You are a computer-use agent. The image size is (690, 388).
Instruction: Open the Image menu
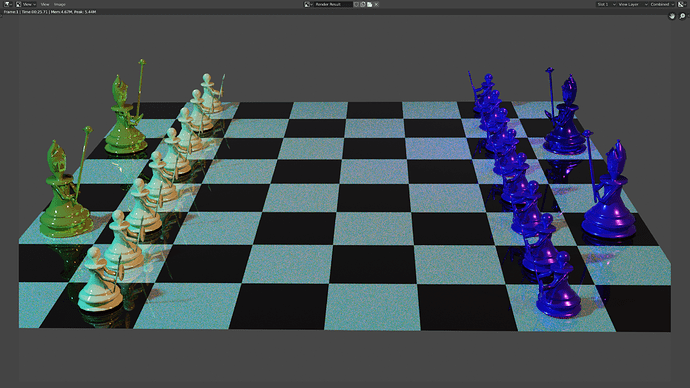click(59, 4)
